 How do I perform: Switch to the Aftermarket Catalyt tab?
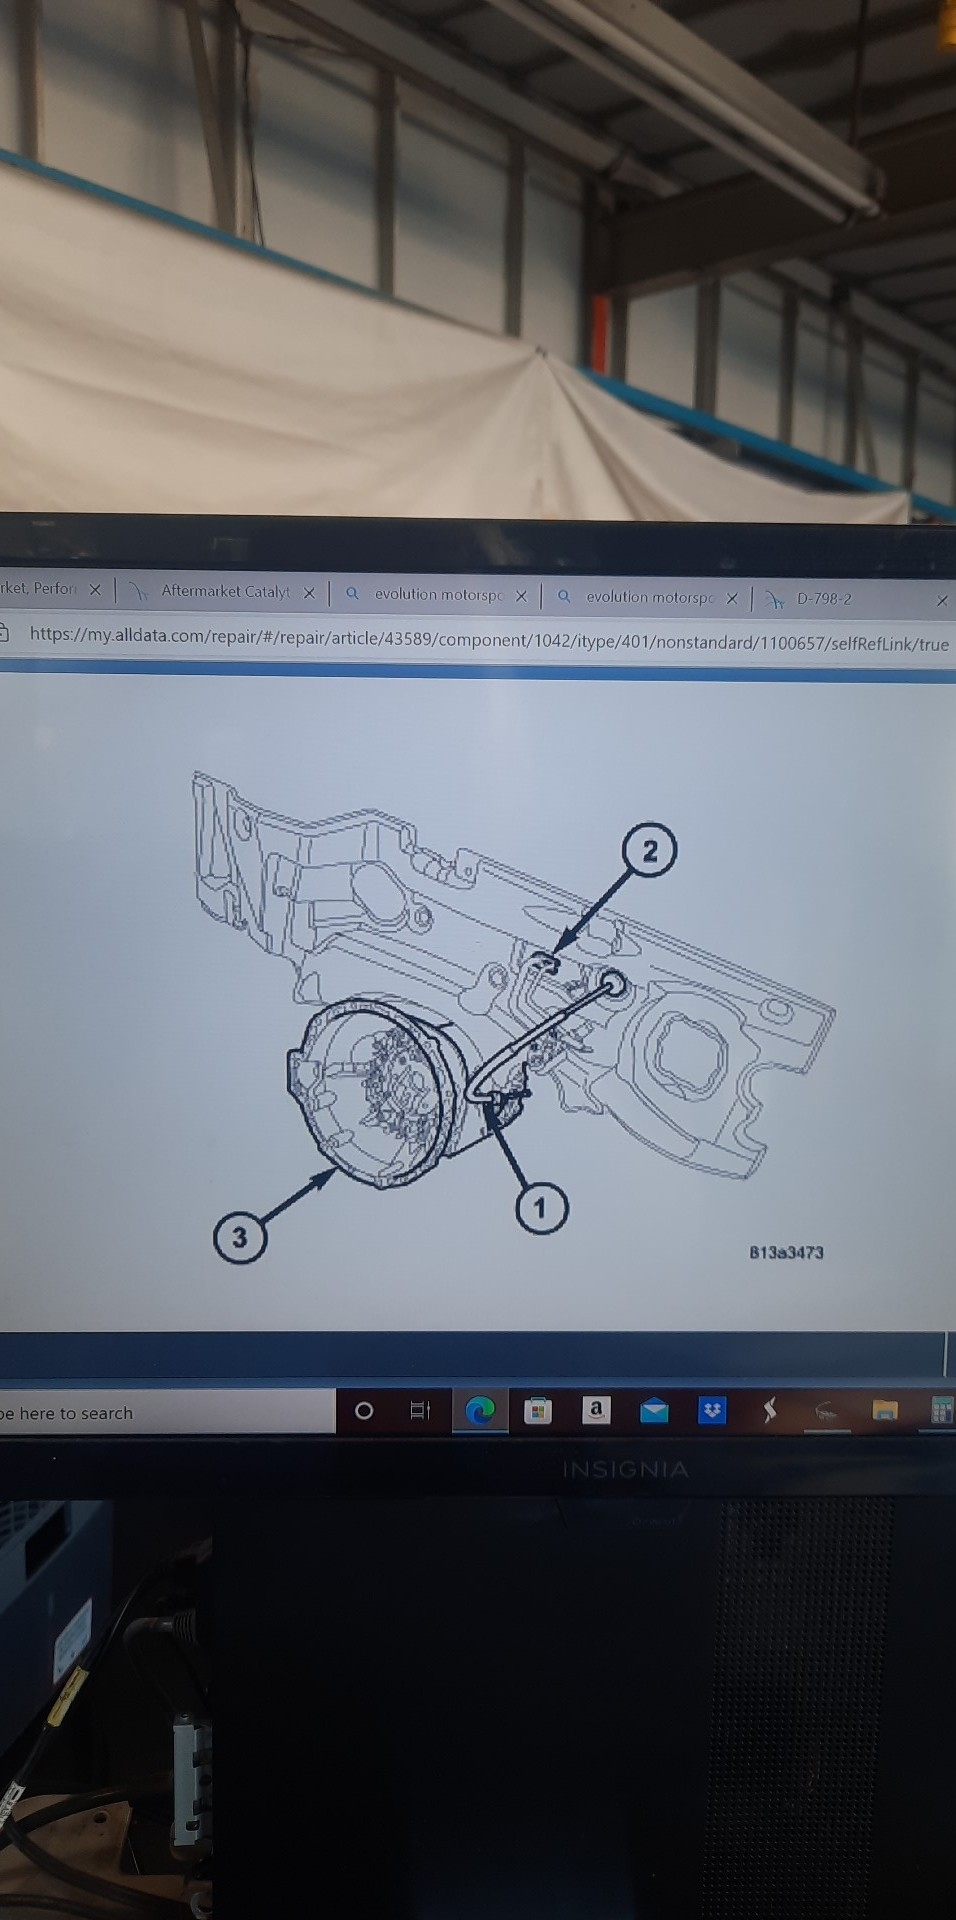click(225, 591)
